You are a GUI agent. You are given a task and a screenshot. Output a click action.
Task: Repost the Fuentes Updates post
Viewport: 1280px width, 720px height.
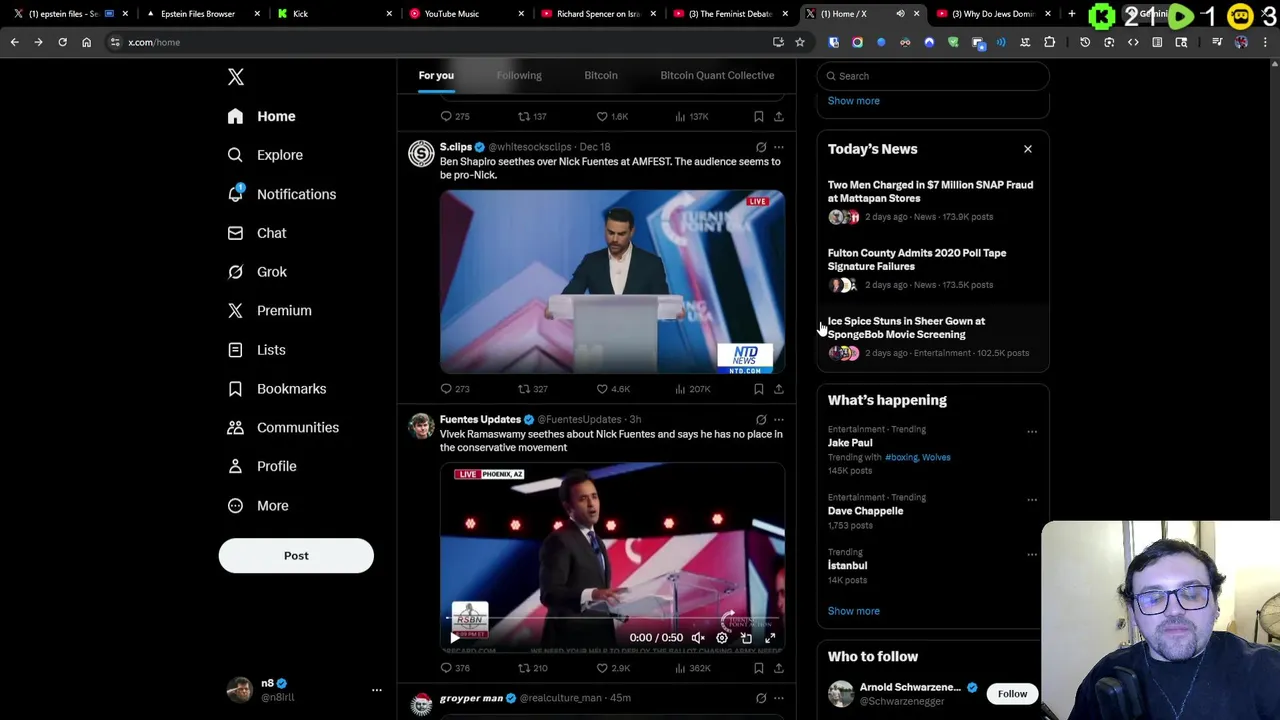point(532,668)
